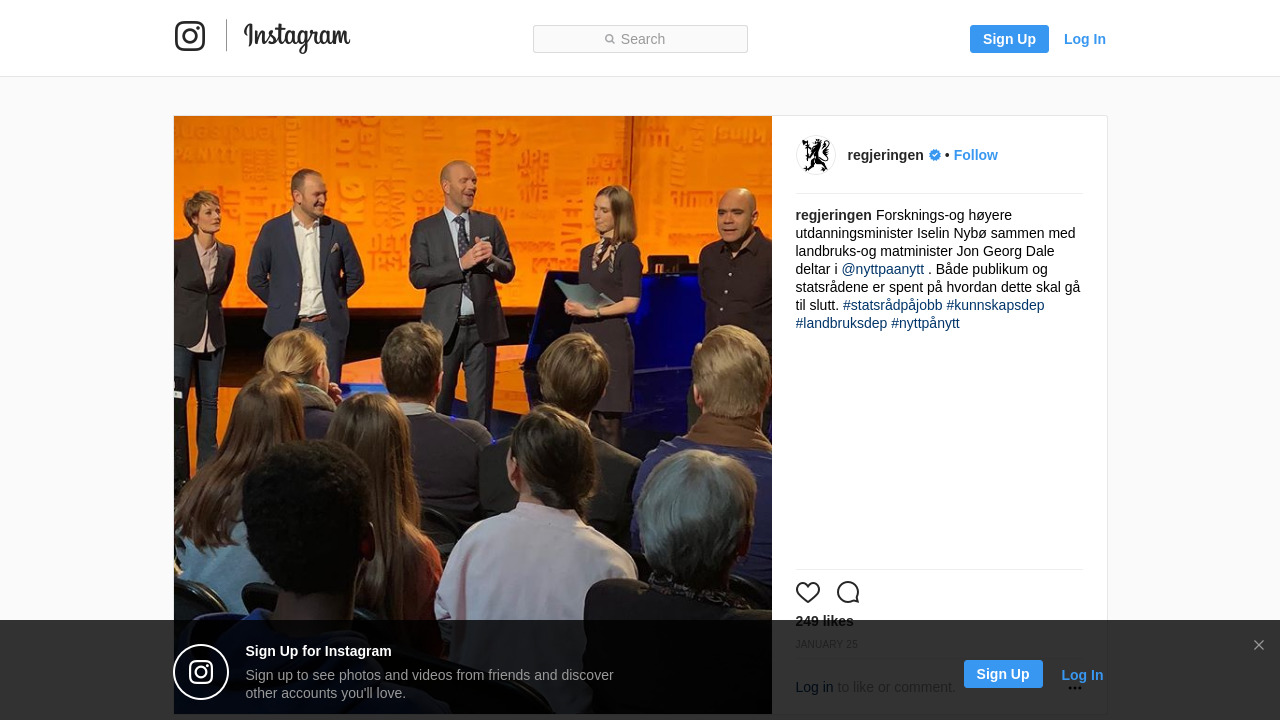Open the more options ellipsis menu
1280x720 pixels.
tap(1075, 688)
